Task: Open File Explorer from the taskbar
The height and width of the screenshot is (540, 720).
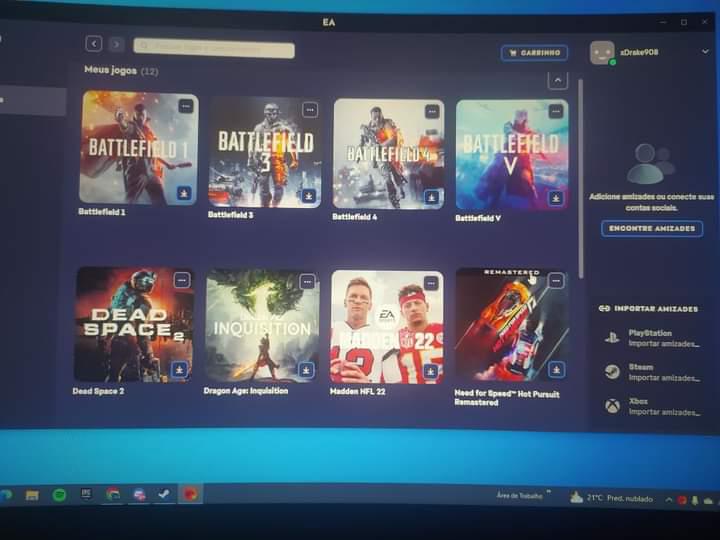Action: 32,495
